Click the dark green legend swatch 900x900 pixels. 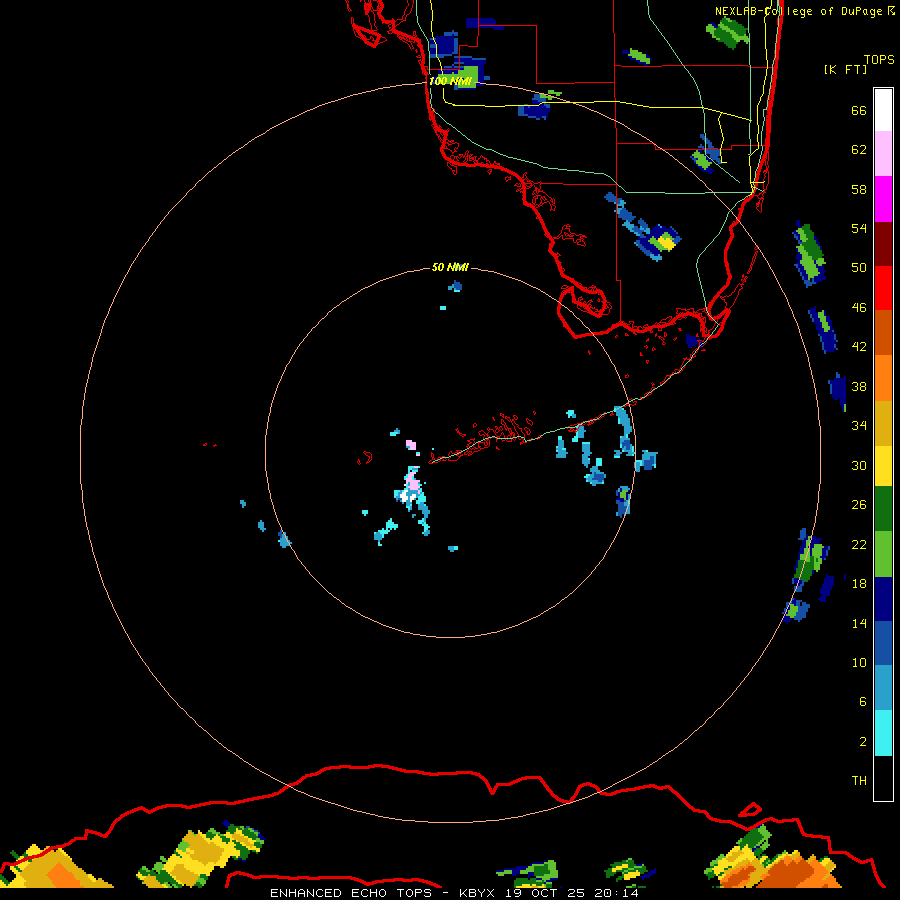click(x=883, y=509)
